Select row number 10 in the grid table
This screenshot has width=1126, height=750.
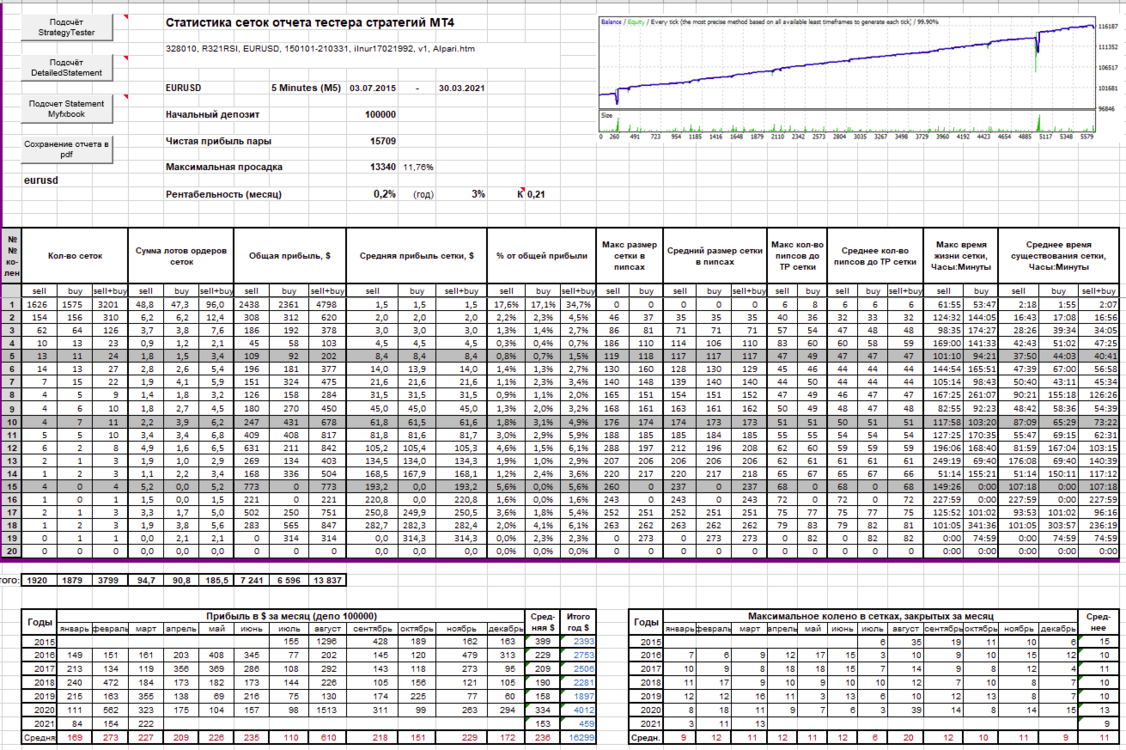point(11,422)
